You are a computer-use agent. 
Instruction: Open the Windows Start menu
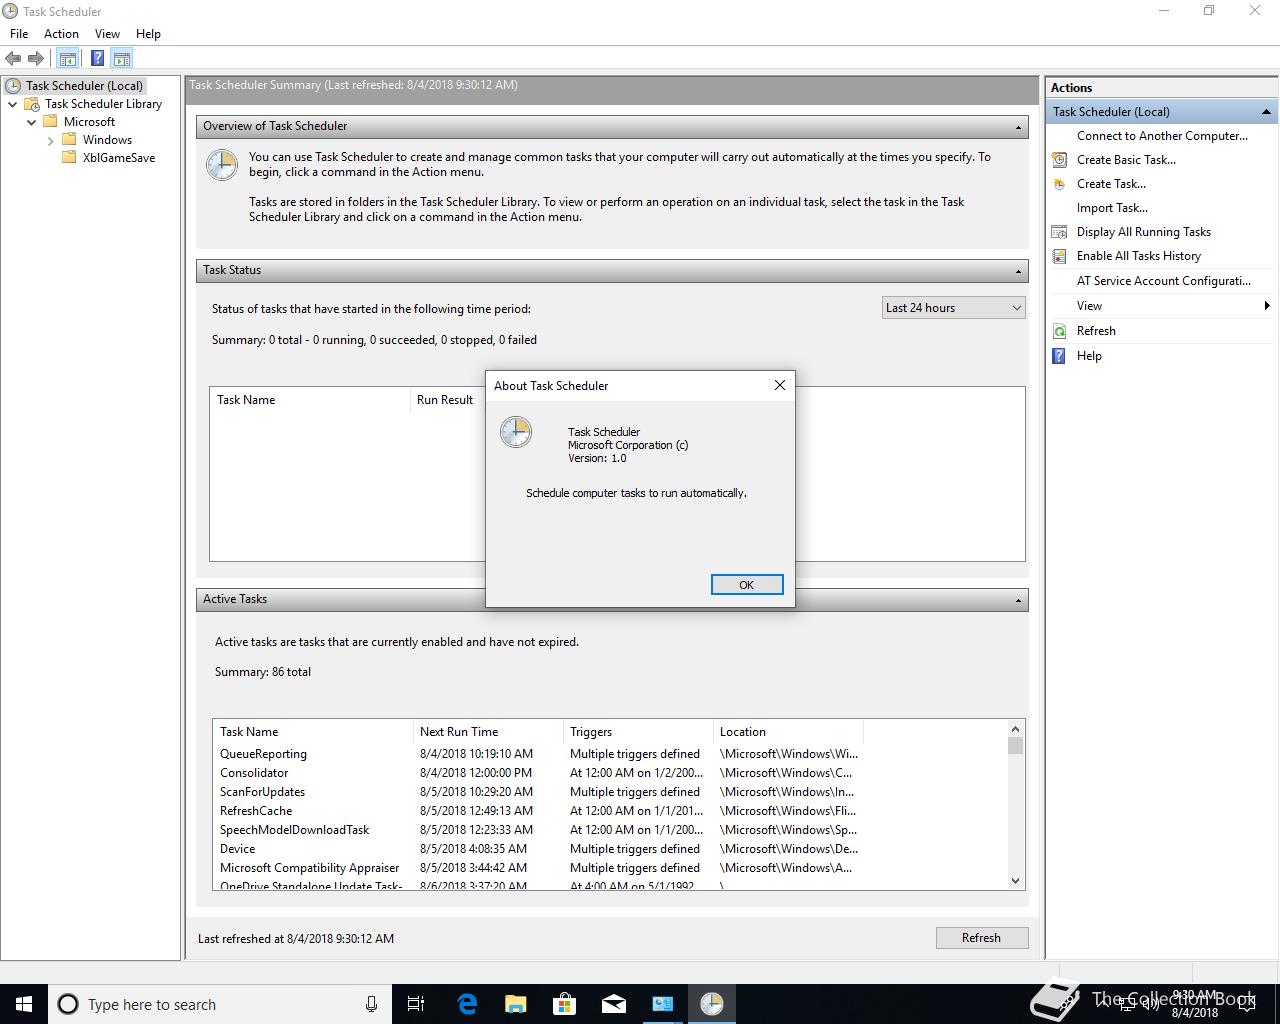24,1004
